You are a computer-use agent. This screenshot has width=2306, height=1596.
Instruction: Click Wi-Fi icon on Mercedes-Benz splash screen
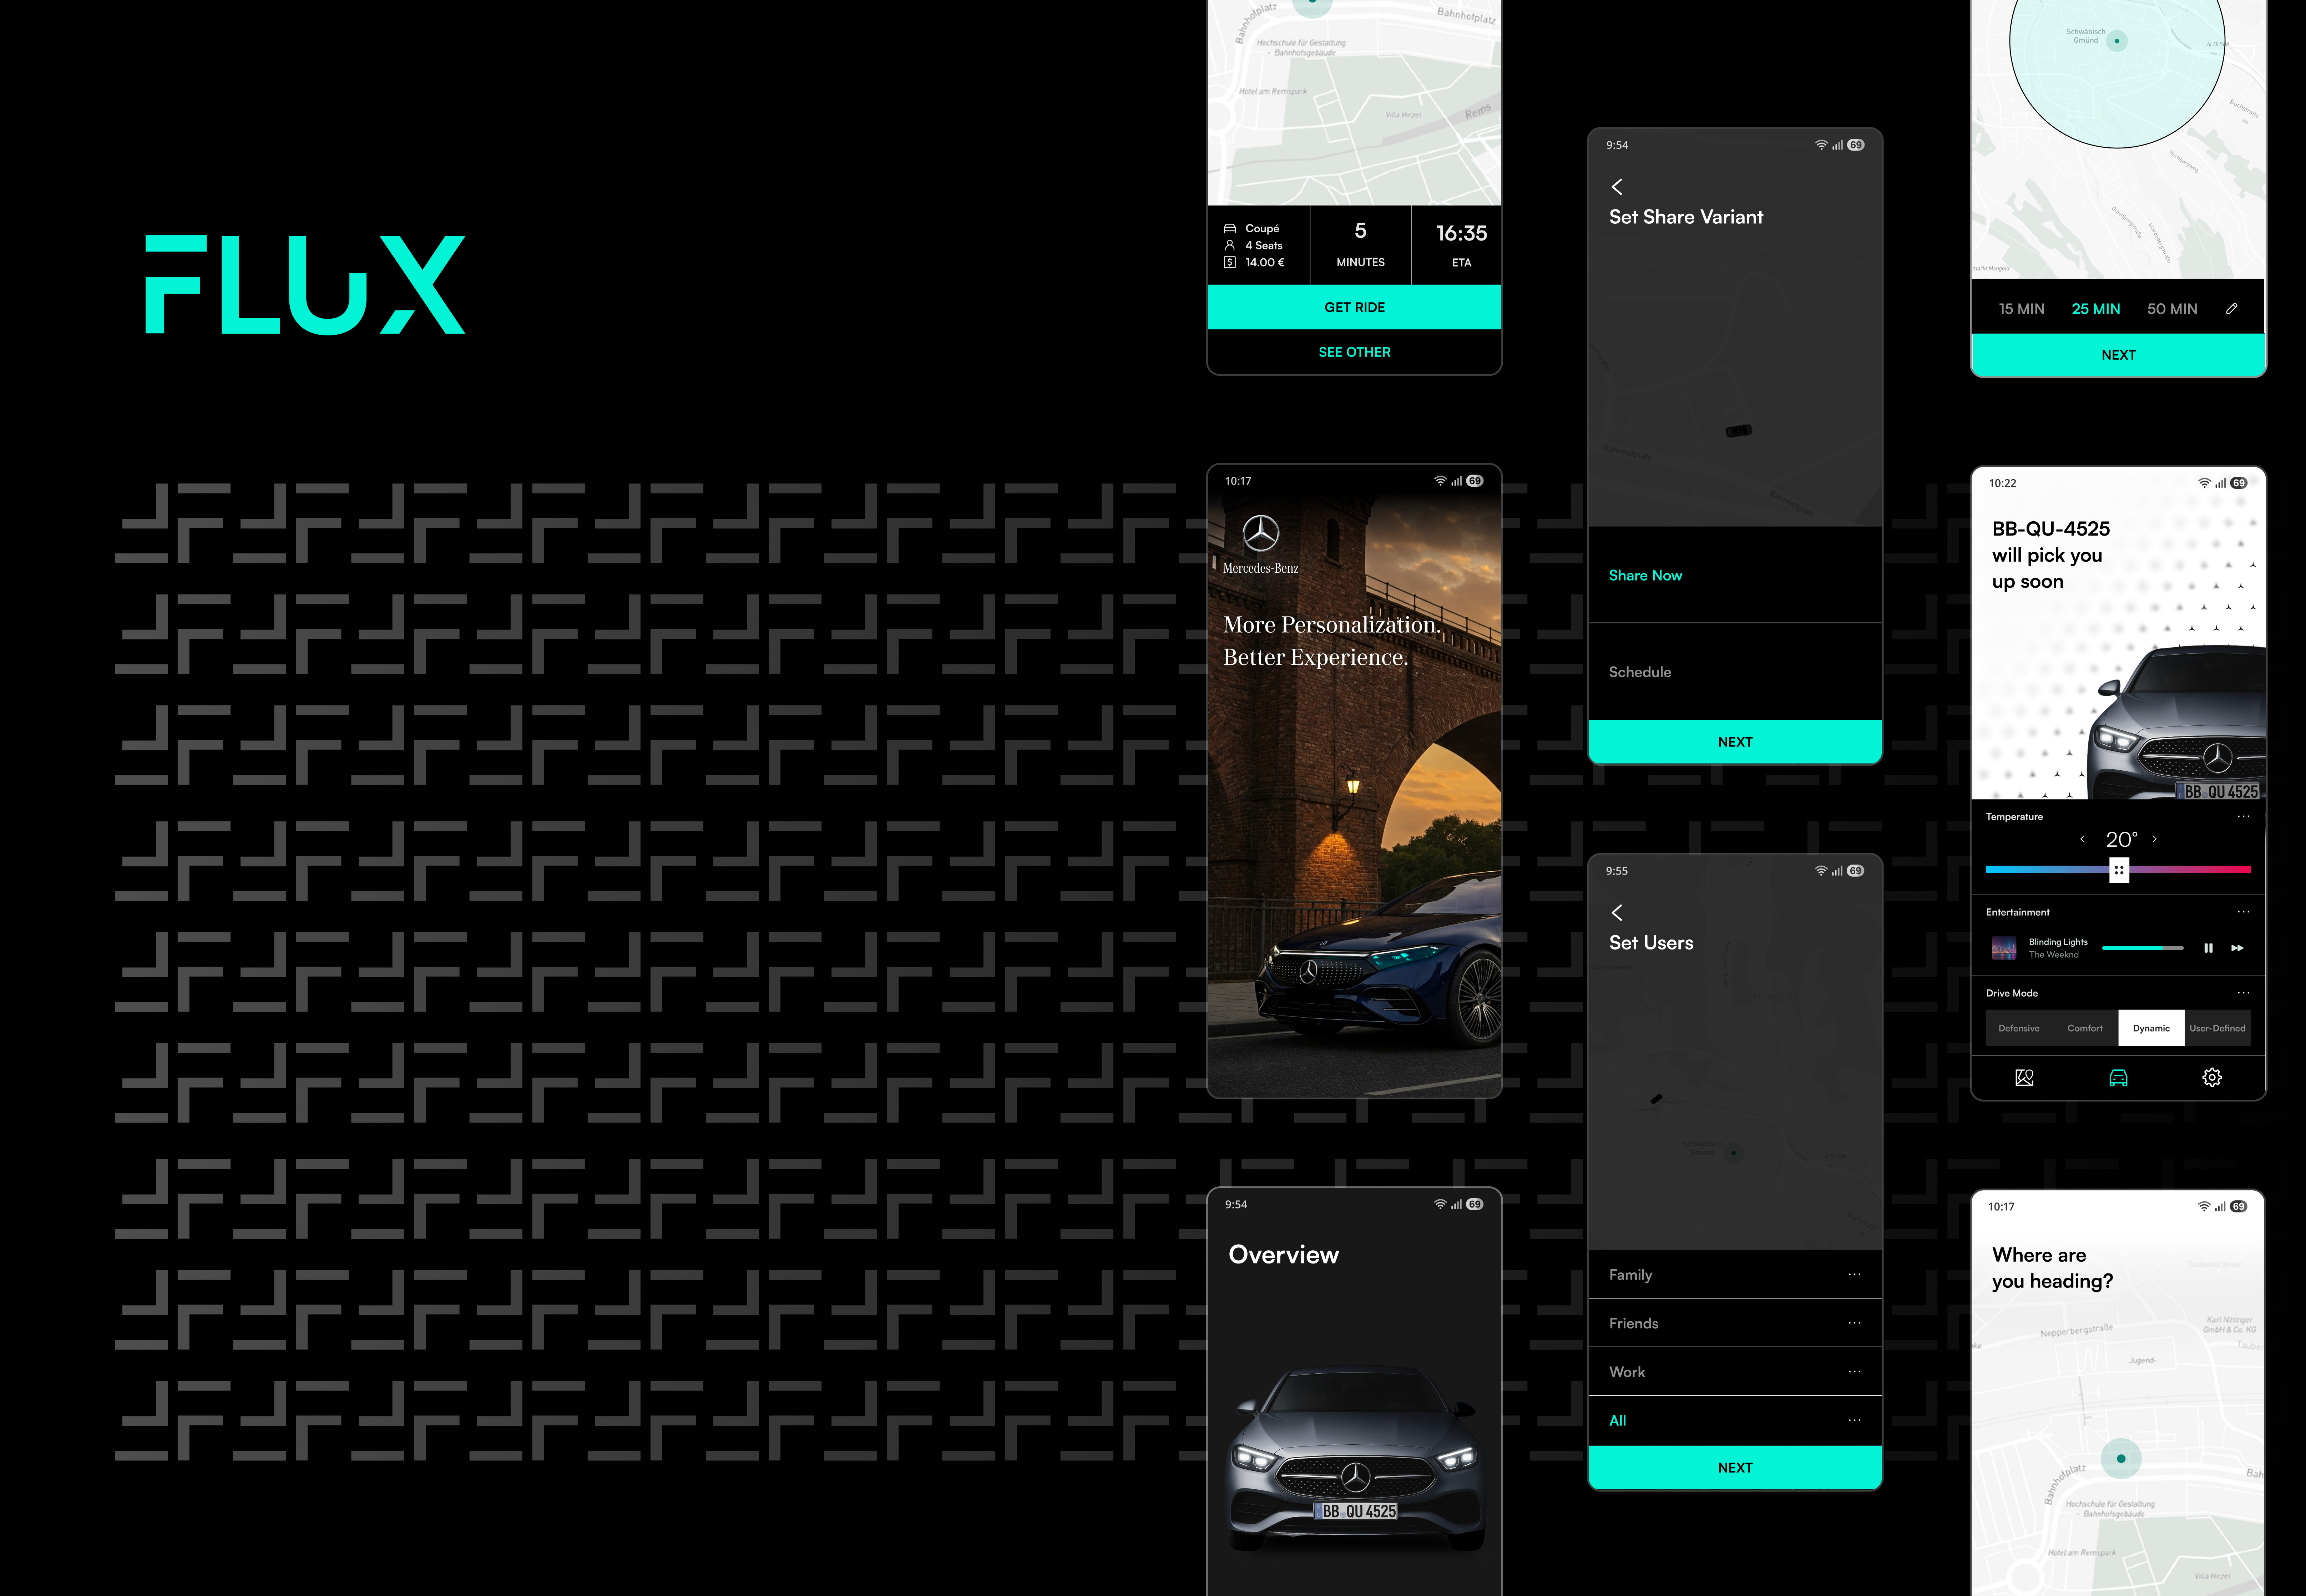[1440, 481]
